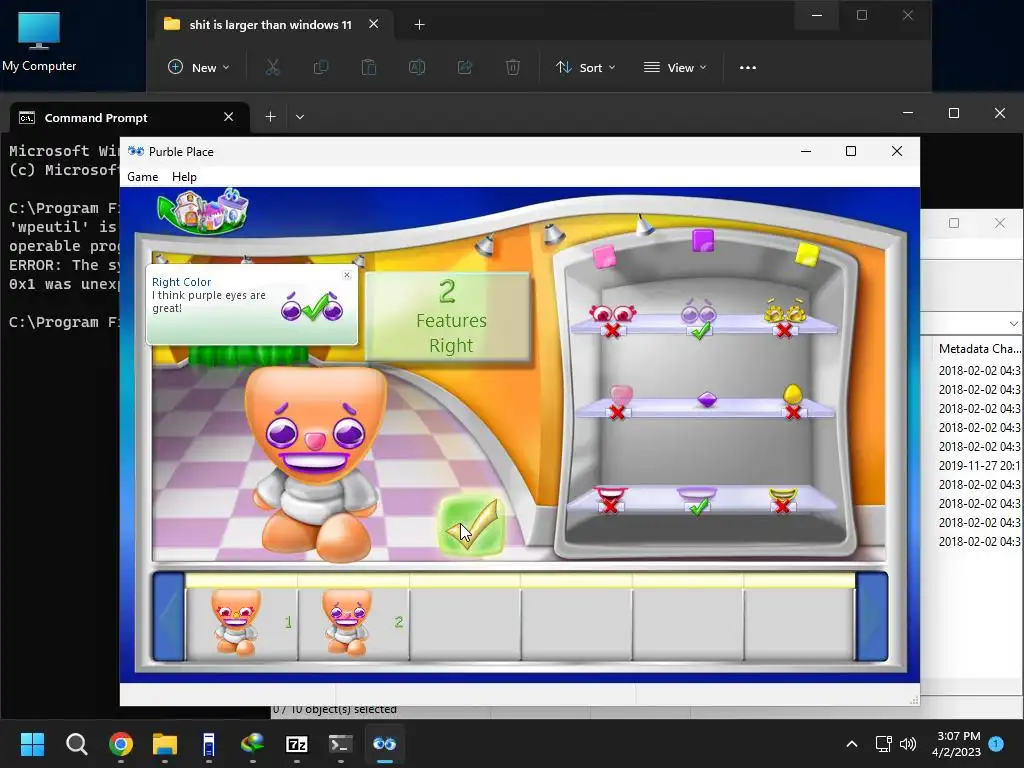The image size is (1024, 768).
Task: Click the 2 Features Right sign
Action: [x=448, y=317]
